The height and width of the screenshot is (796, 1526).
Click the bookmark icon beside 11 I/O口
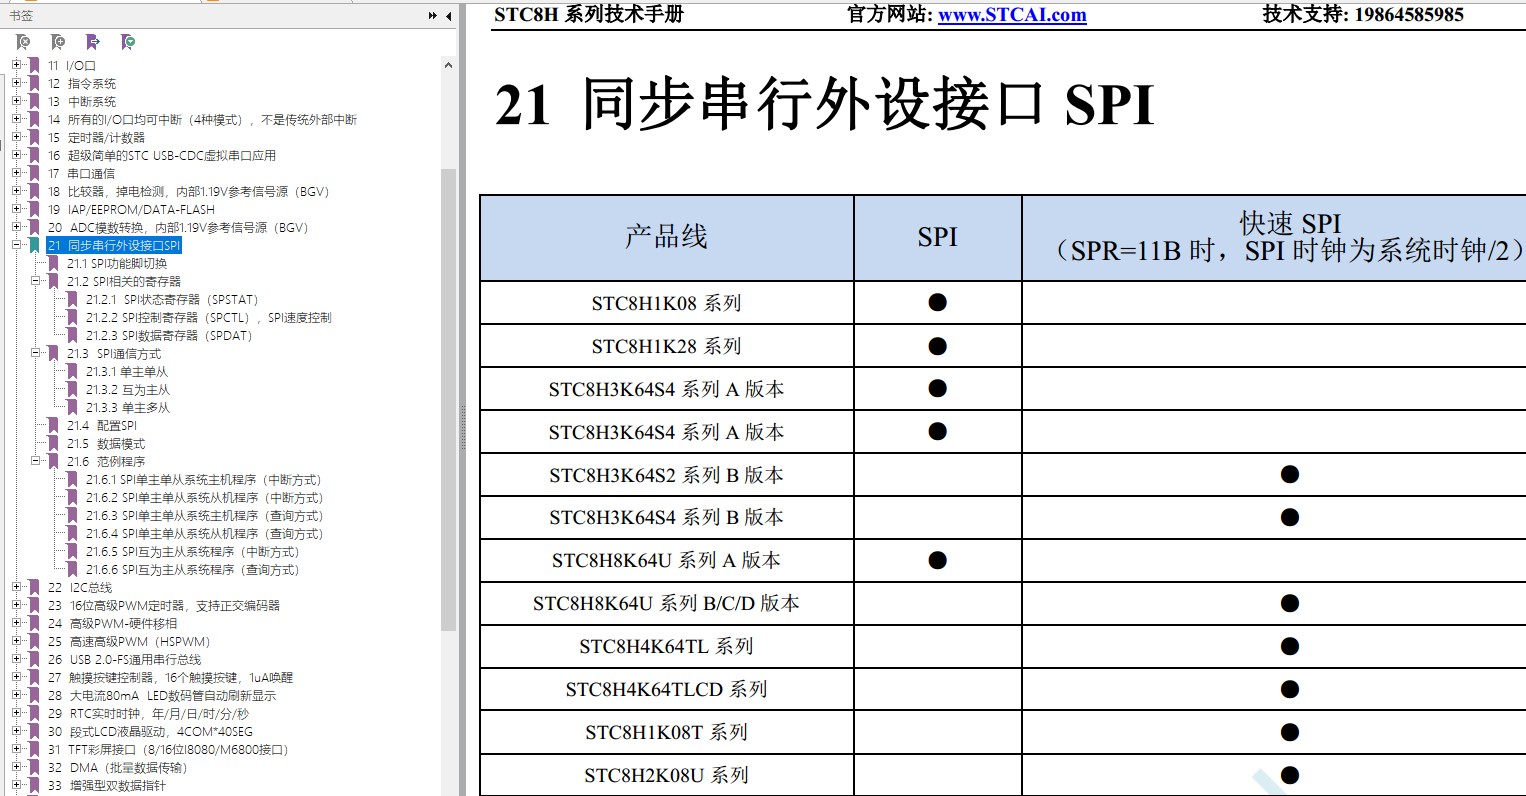[35, 66]
